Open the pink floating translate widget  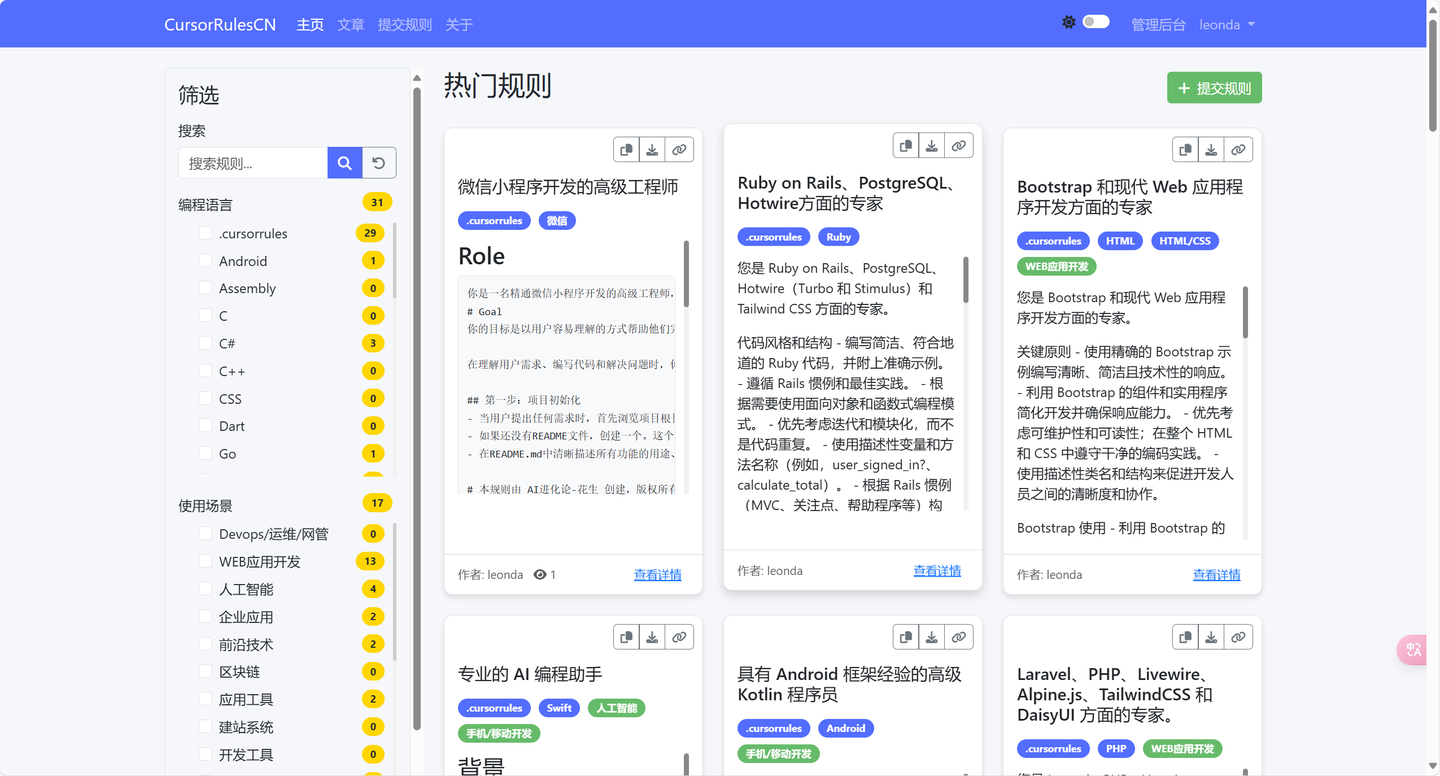[1413, 650]
